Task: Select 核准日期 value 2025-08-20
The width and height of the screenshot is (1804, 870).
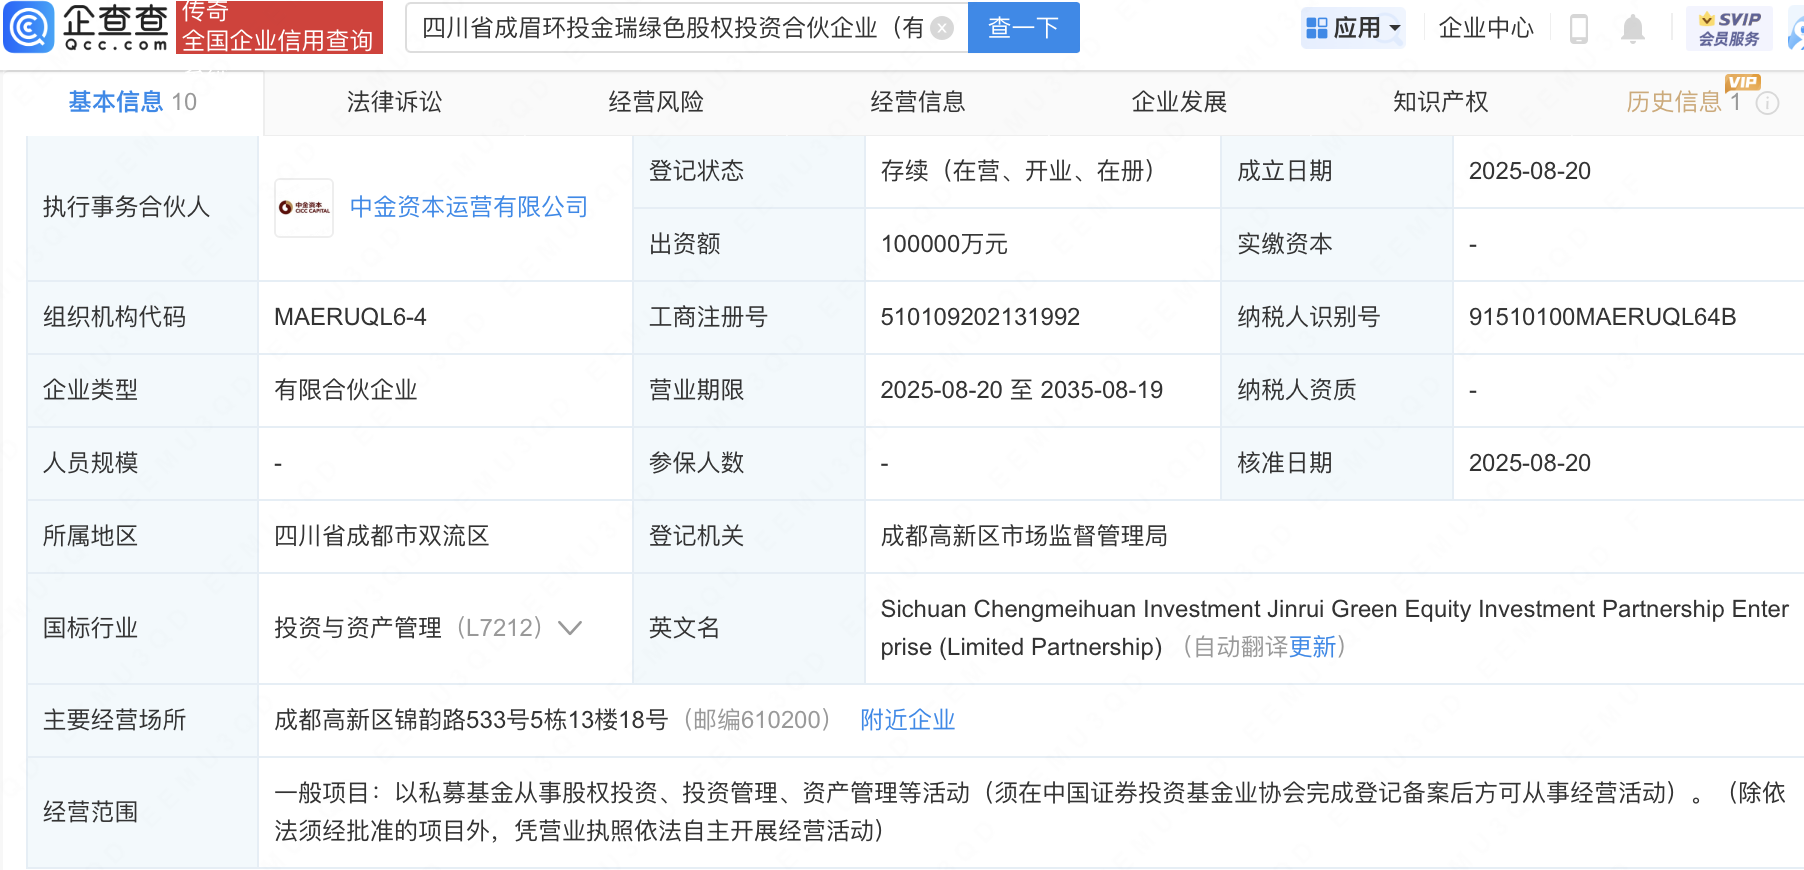Action: [1529, 463]
